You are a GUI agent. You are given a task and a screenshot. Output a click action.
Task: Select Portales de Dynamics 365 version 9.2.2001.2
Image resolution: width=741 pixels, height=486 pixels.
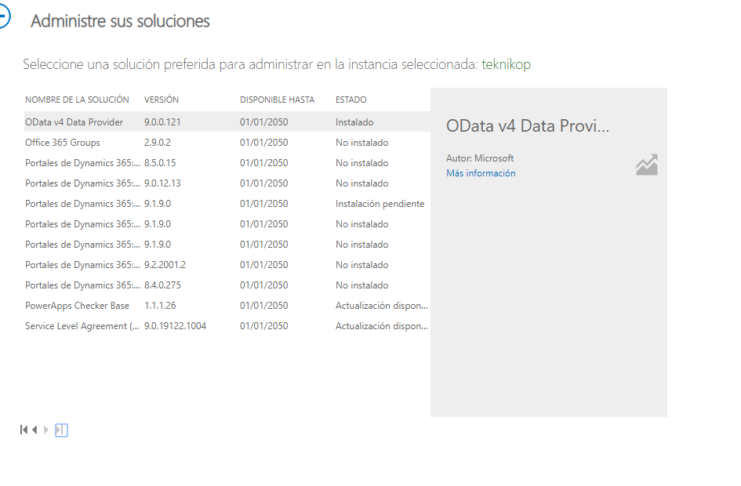point(227,264)
